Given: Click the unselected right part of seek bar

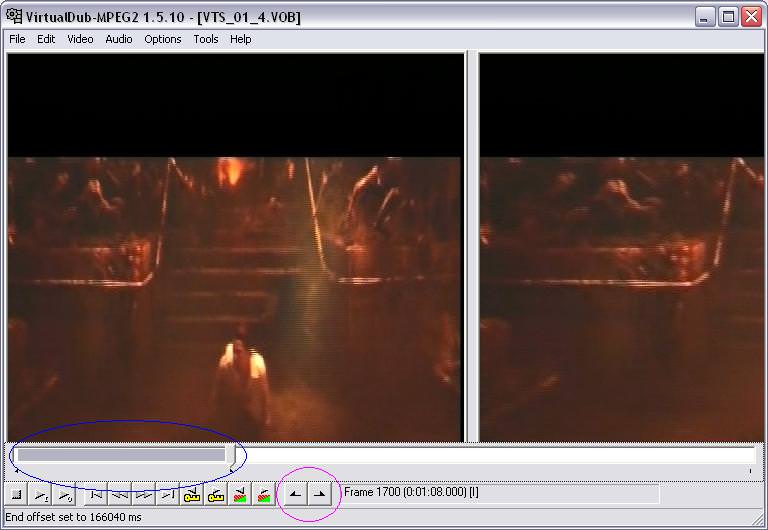Looking at the screenshot, I should coord(495,455).
